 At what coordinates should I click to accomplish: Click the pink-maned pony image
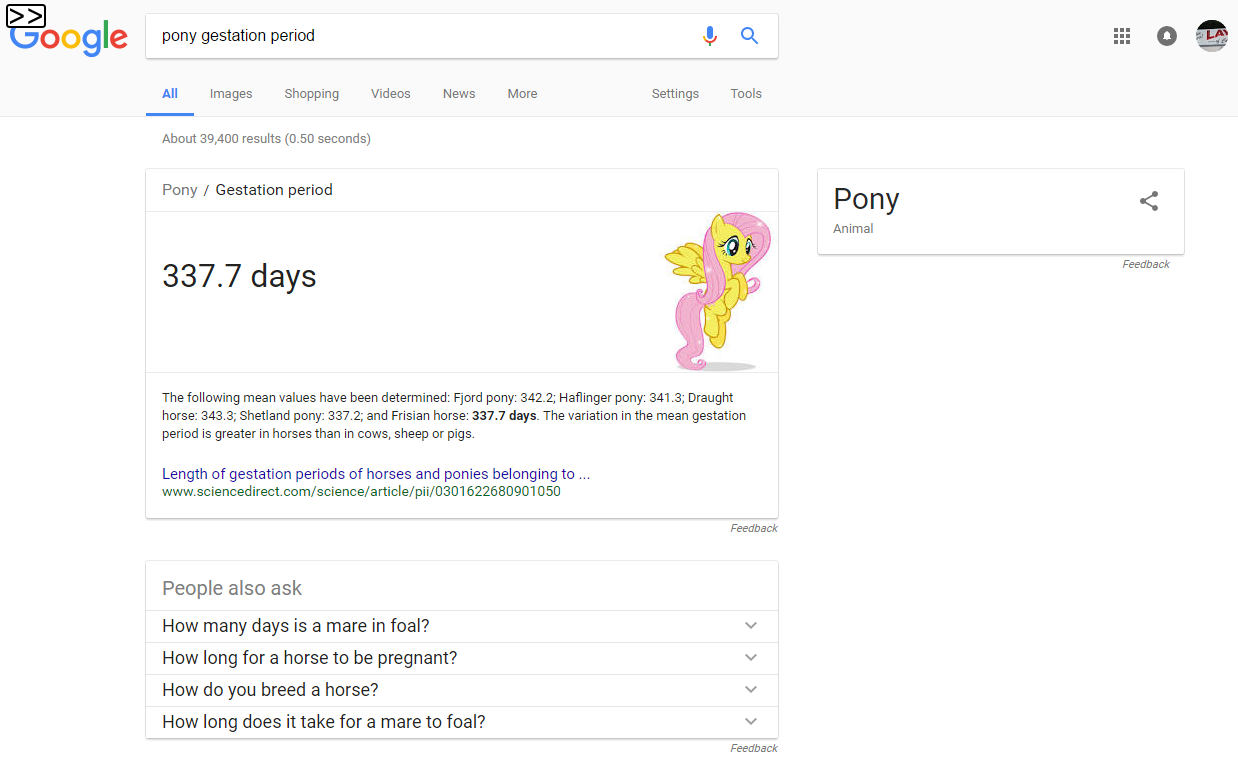717,291
